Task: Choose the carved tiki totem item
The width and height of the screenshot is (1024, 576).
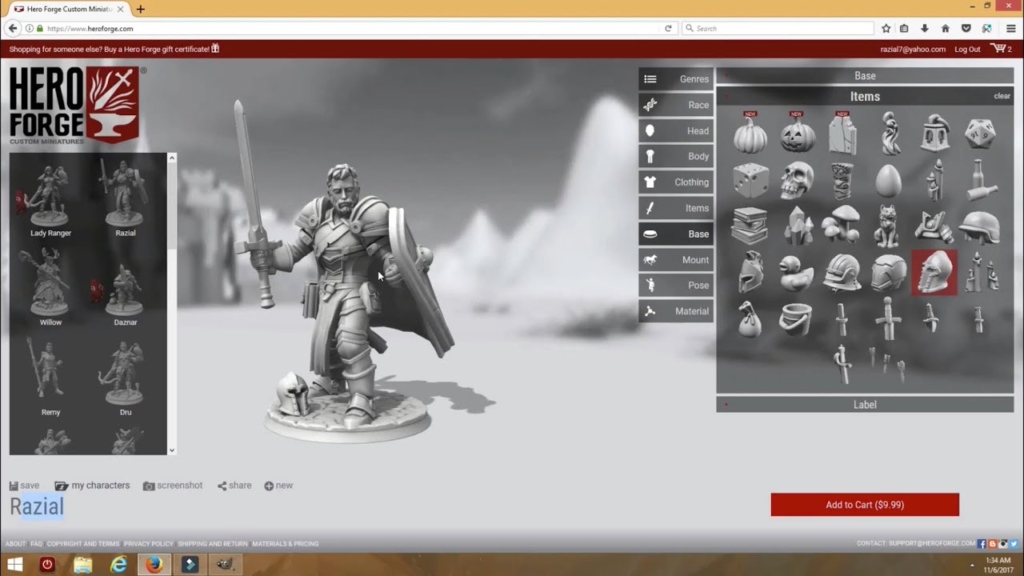Action: (842, 180)
